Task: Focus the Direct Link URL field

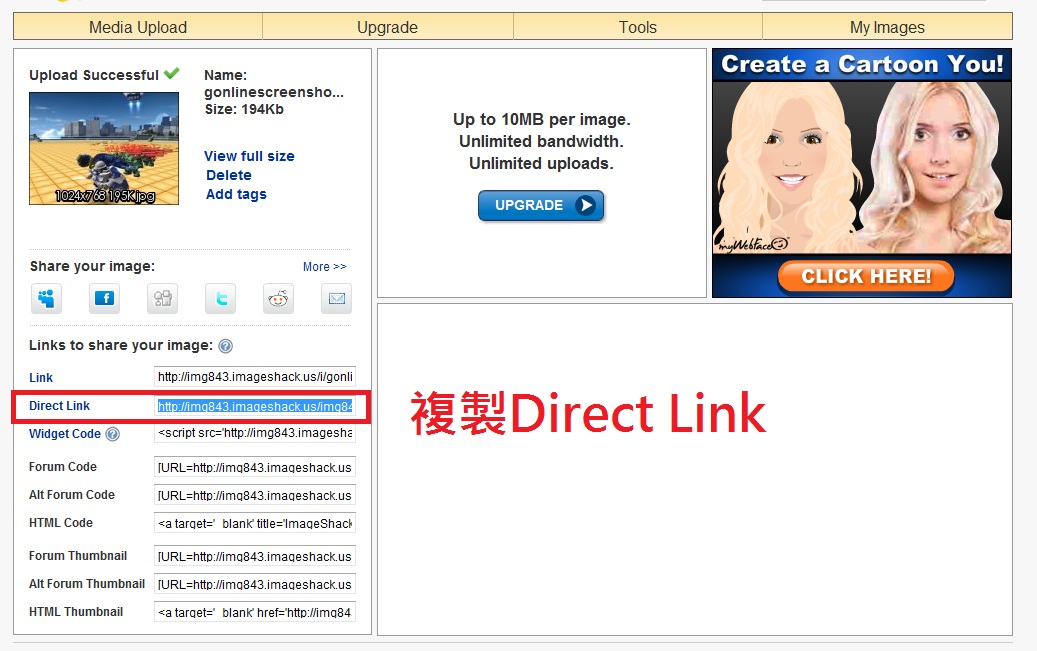Action: pyautogui.click(x=255, y=406)
